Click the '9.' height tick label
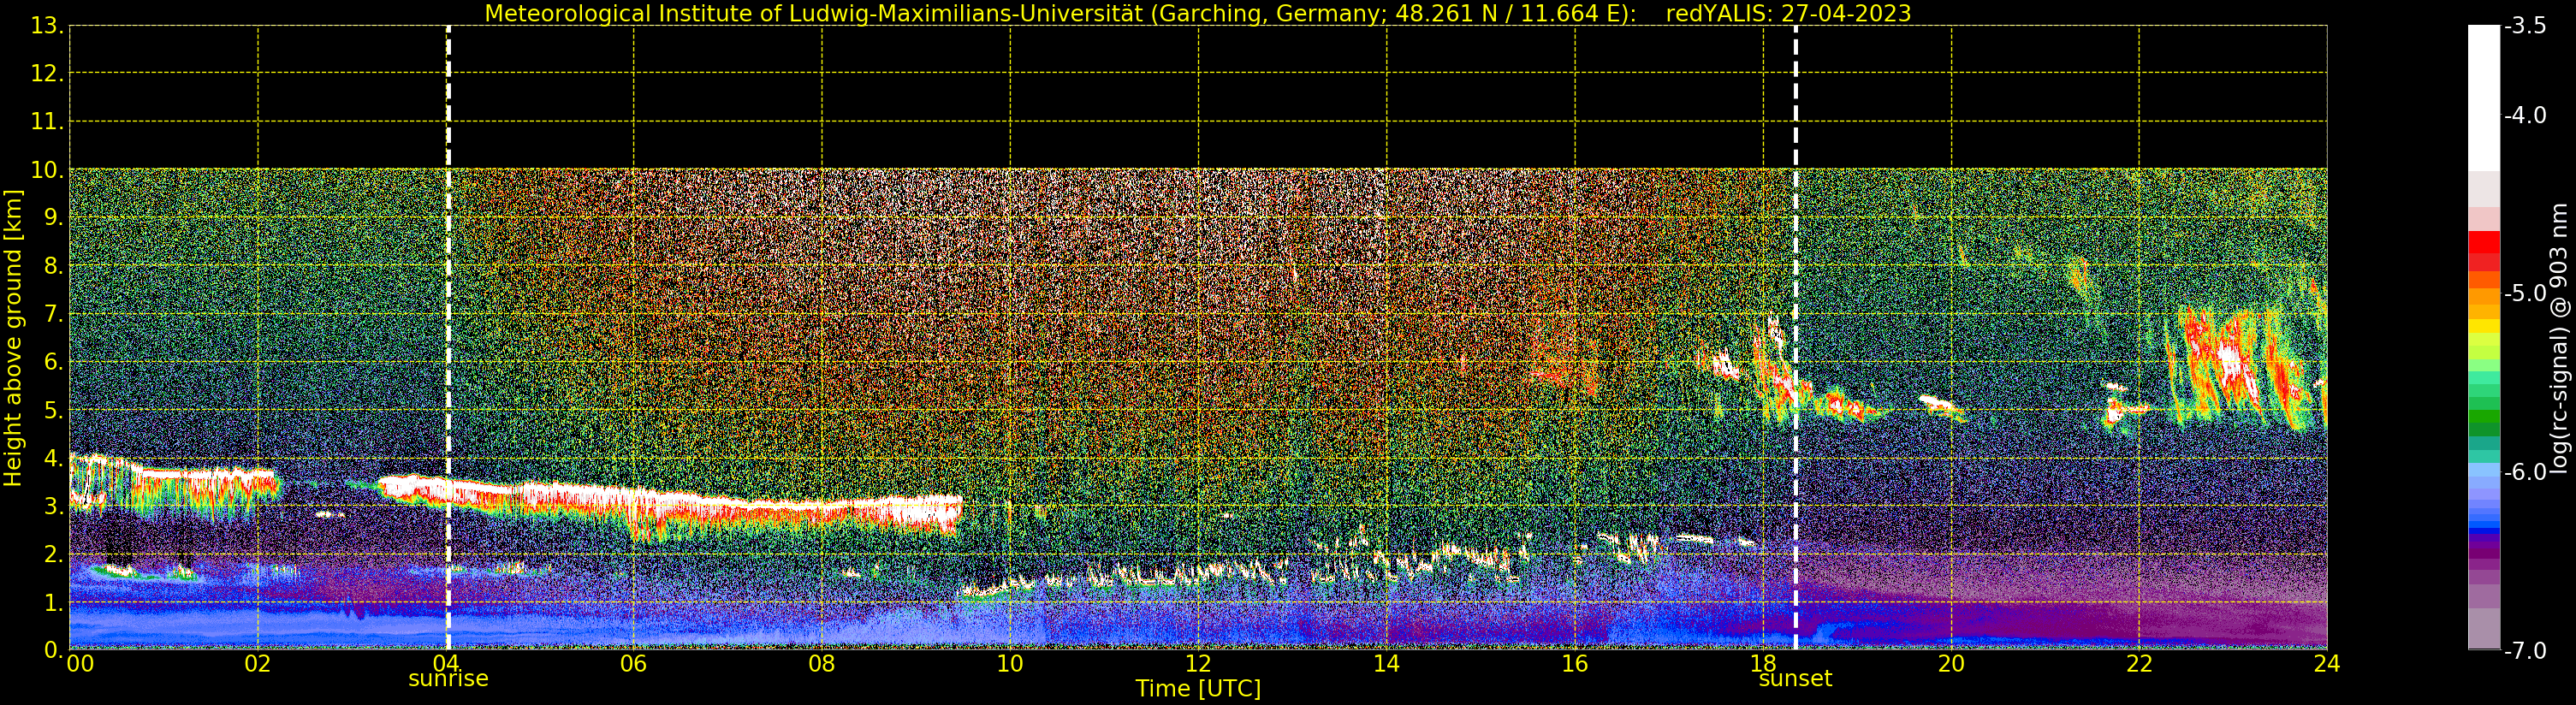The image size is (2576, 705). coord(53,218)
